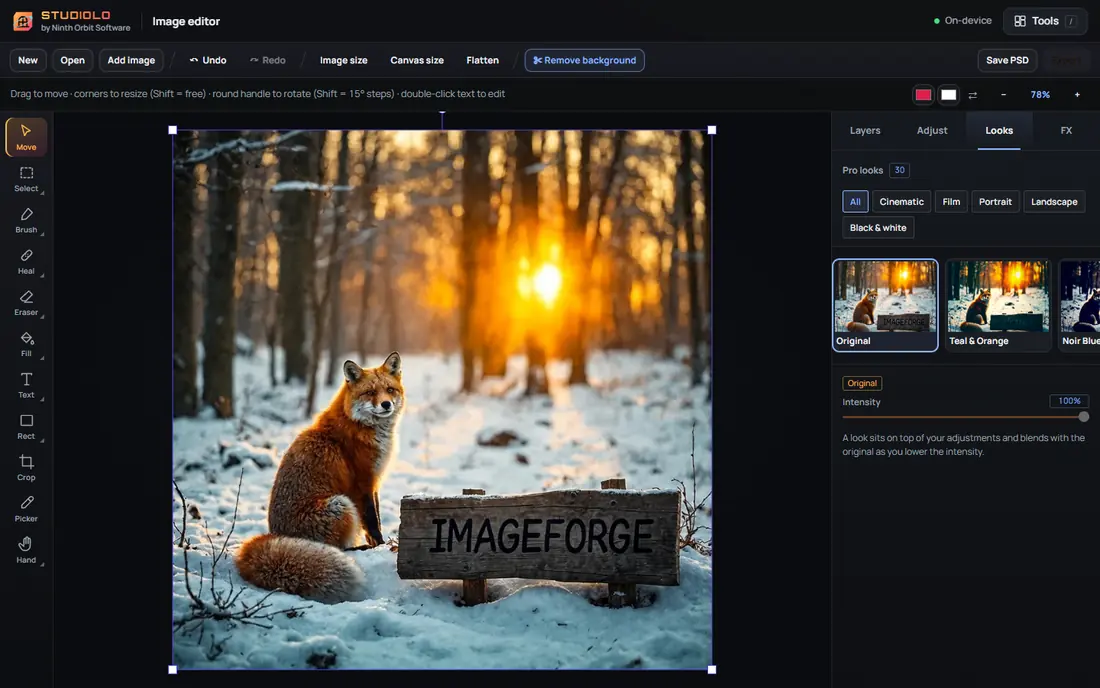The image size is (1100, 688).
Task: Zoom out with the minus button
Action: 1003,95
